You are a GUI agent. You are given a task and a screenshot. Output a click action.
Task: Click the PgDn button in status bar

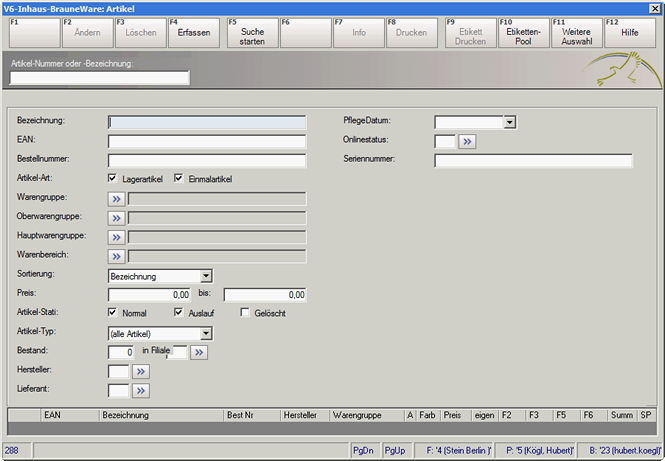[363, 451]
